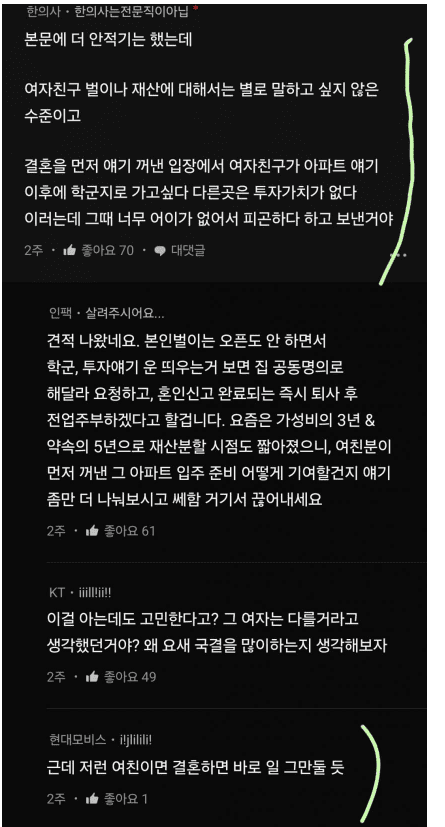Image resolution: width=445 pixels, height=827 pixels.
Task: Click the red asterisk beside top author
Action: pyautogui.click(x=196, y=10)
